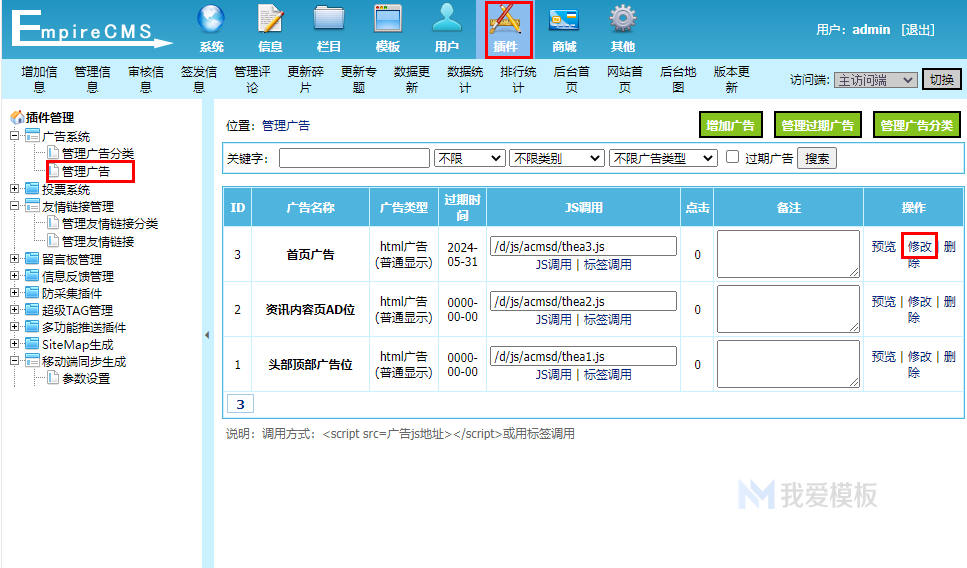Expand the 留言板管理 tree node
The image size is (967, 568).
coord(14,258)
